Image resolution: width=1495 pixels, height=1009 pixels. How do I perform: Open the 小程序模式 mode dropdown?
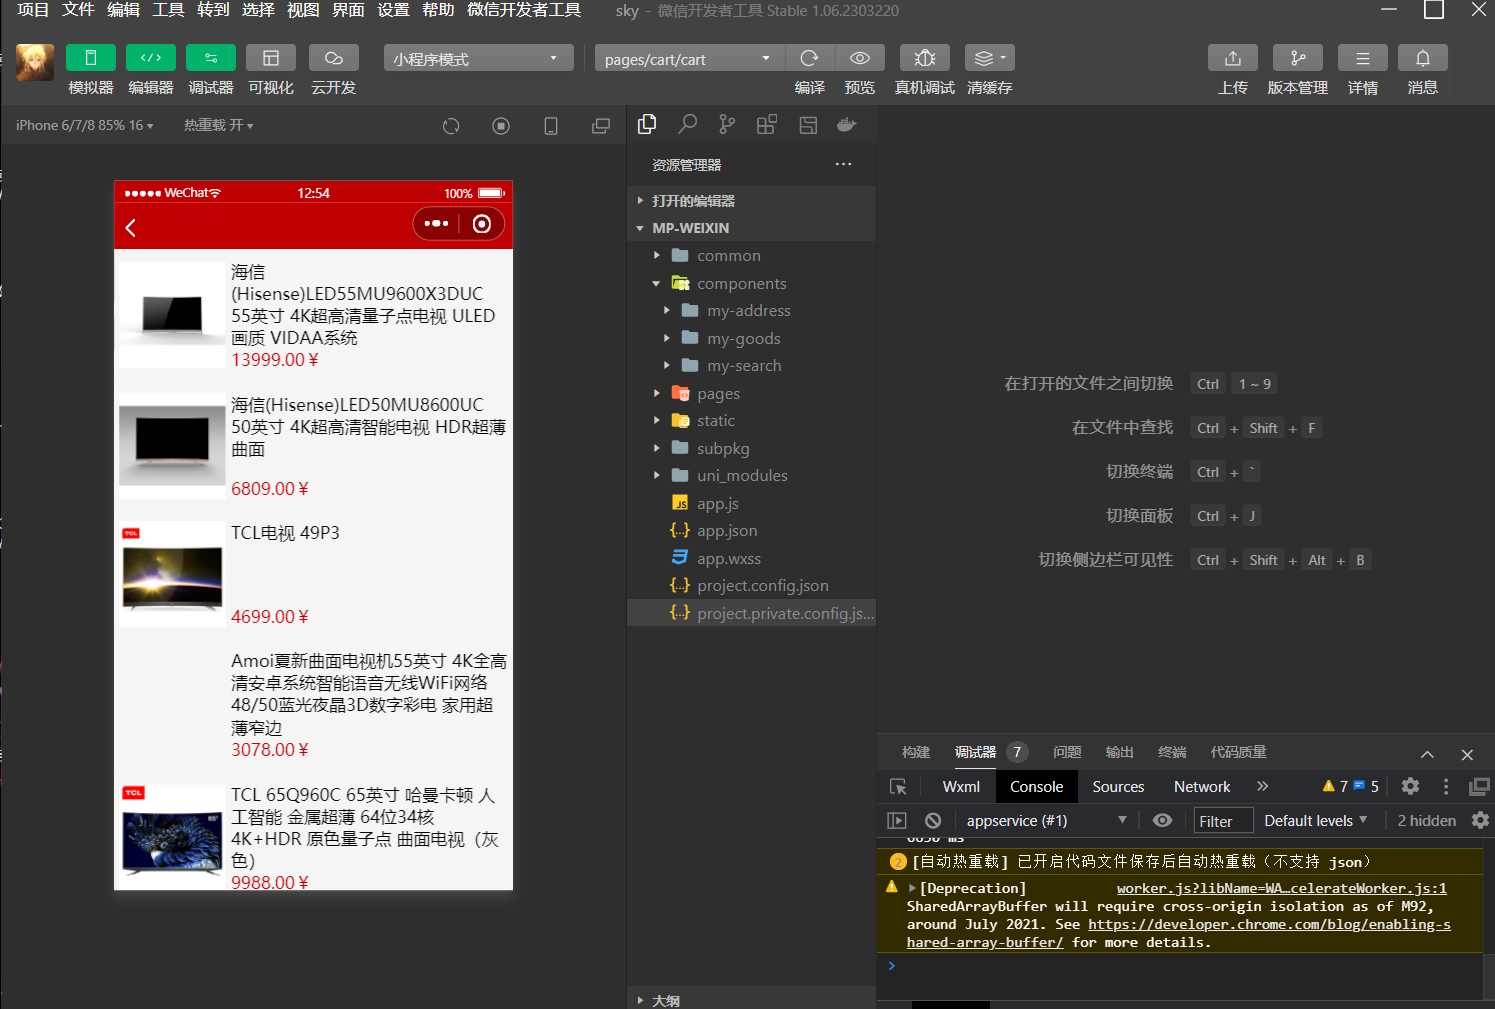[478, 58]
